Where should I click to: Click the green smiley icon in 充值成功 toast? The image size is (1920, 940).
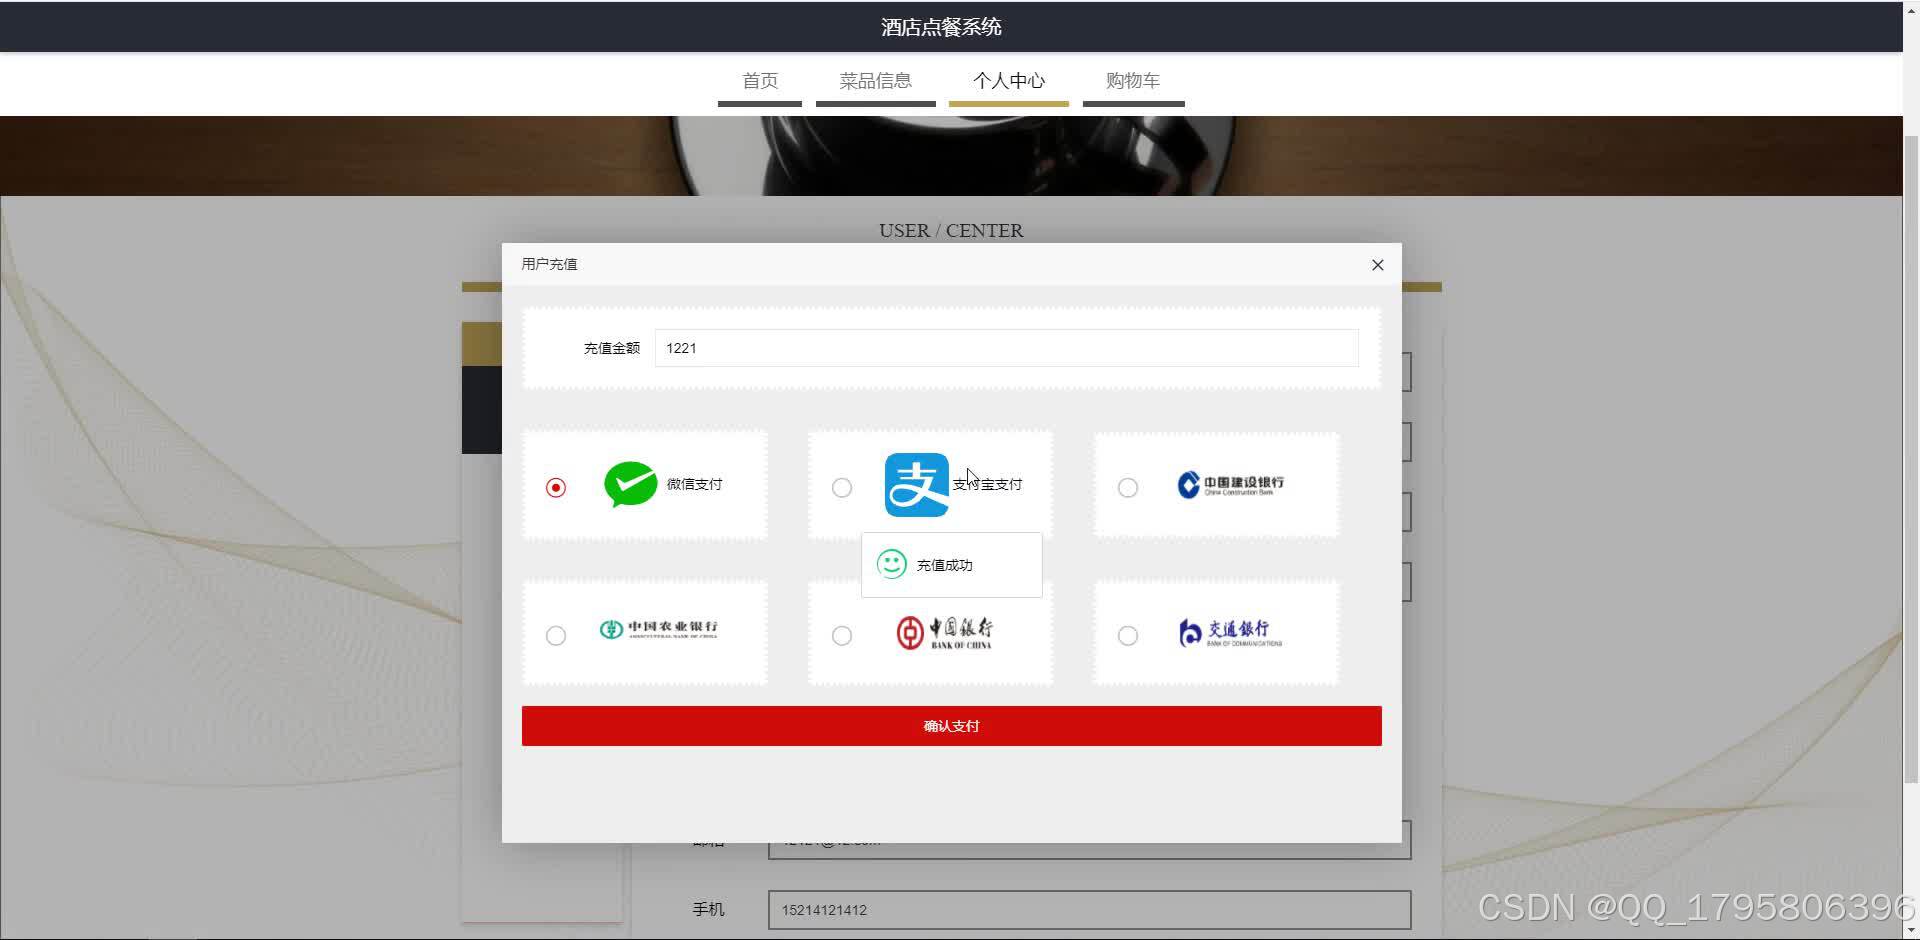891,565
